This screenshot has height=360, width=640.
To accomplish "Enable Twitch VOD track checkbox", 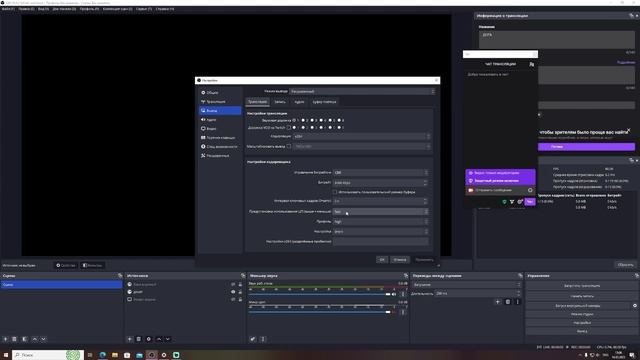I will (x=289, y=128).
